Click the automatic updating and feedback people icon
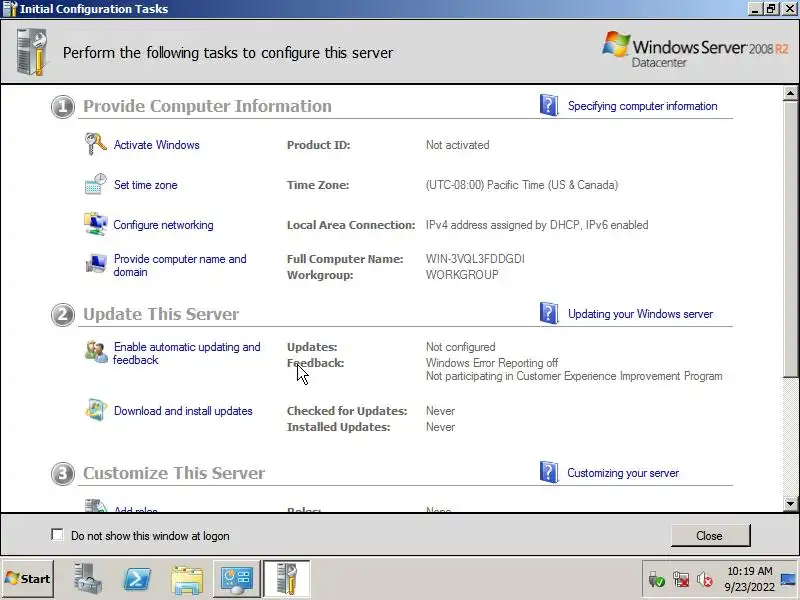This screenshot has height=600, width=800. coord(95,352)
